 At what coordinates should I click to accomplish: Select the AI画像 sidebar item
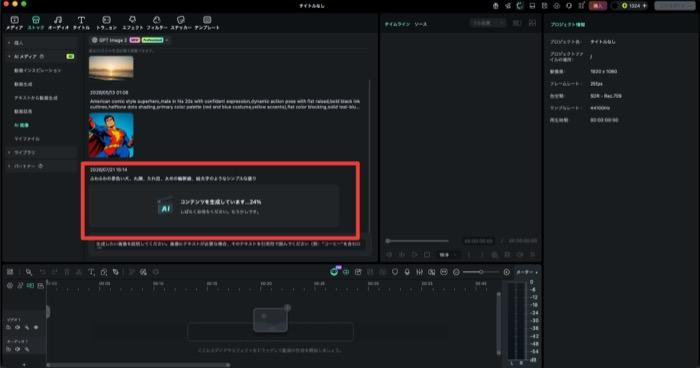[x=21, y=125]
